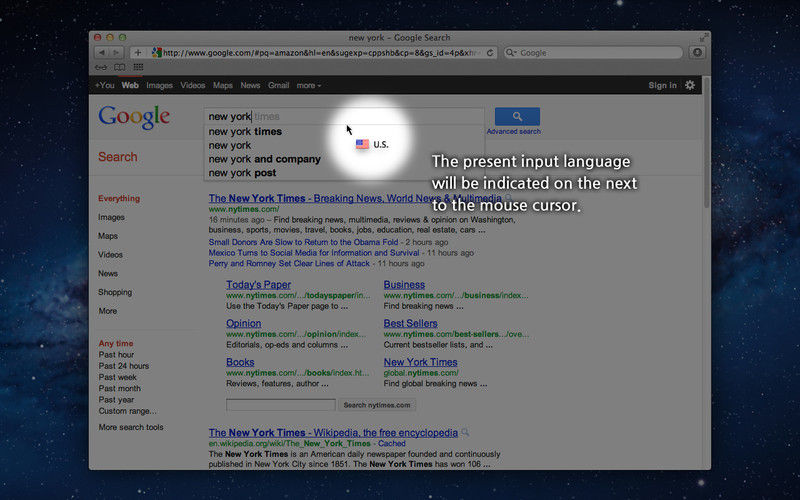Choose 'new york post' suggestion

pos(242,173)
